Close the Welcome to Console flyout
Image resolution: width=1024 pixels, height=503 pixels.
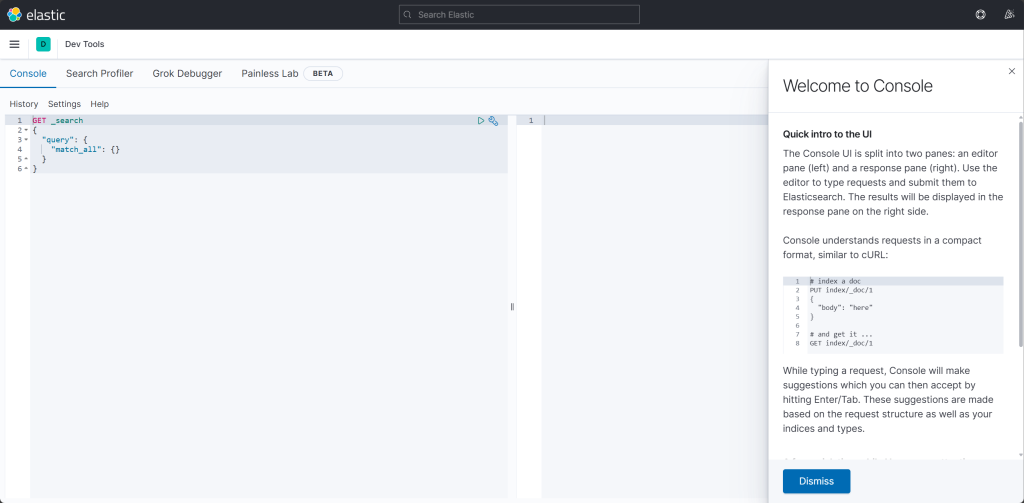[x=1011, y=71]
